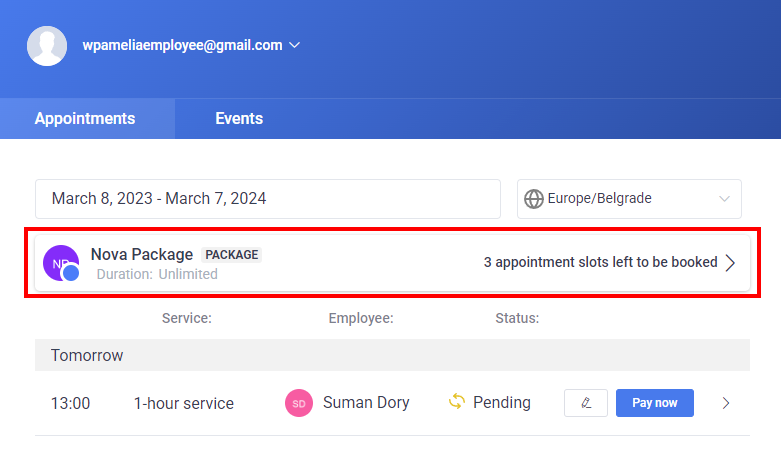Click '3 appointment slots left to be booked'
781x458 pixels.
600,263
